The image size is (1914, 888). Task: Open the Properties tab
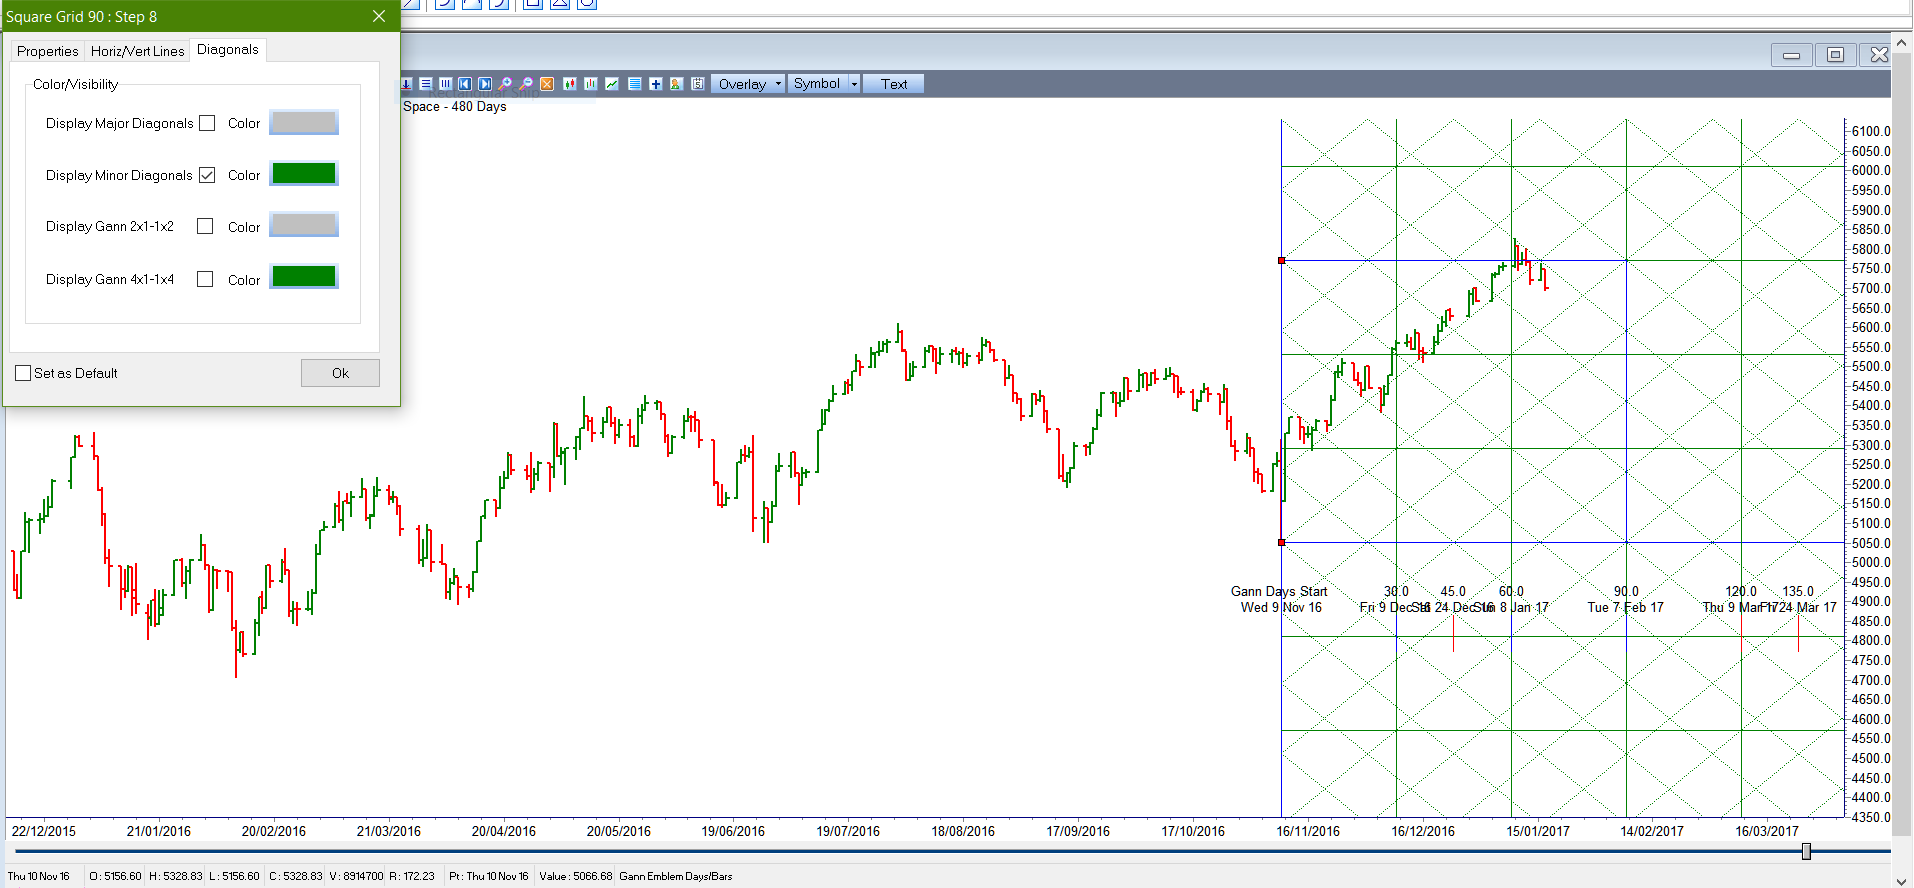pyautogui.click(x=47, y=51)
